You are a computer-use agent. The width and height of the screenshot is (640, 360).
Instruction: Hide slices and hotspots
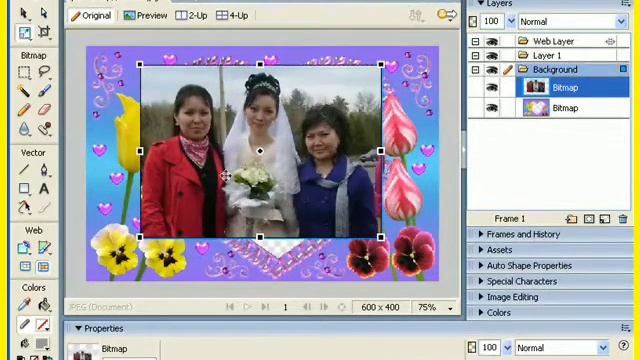(25, 267)
